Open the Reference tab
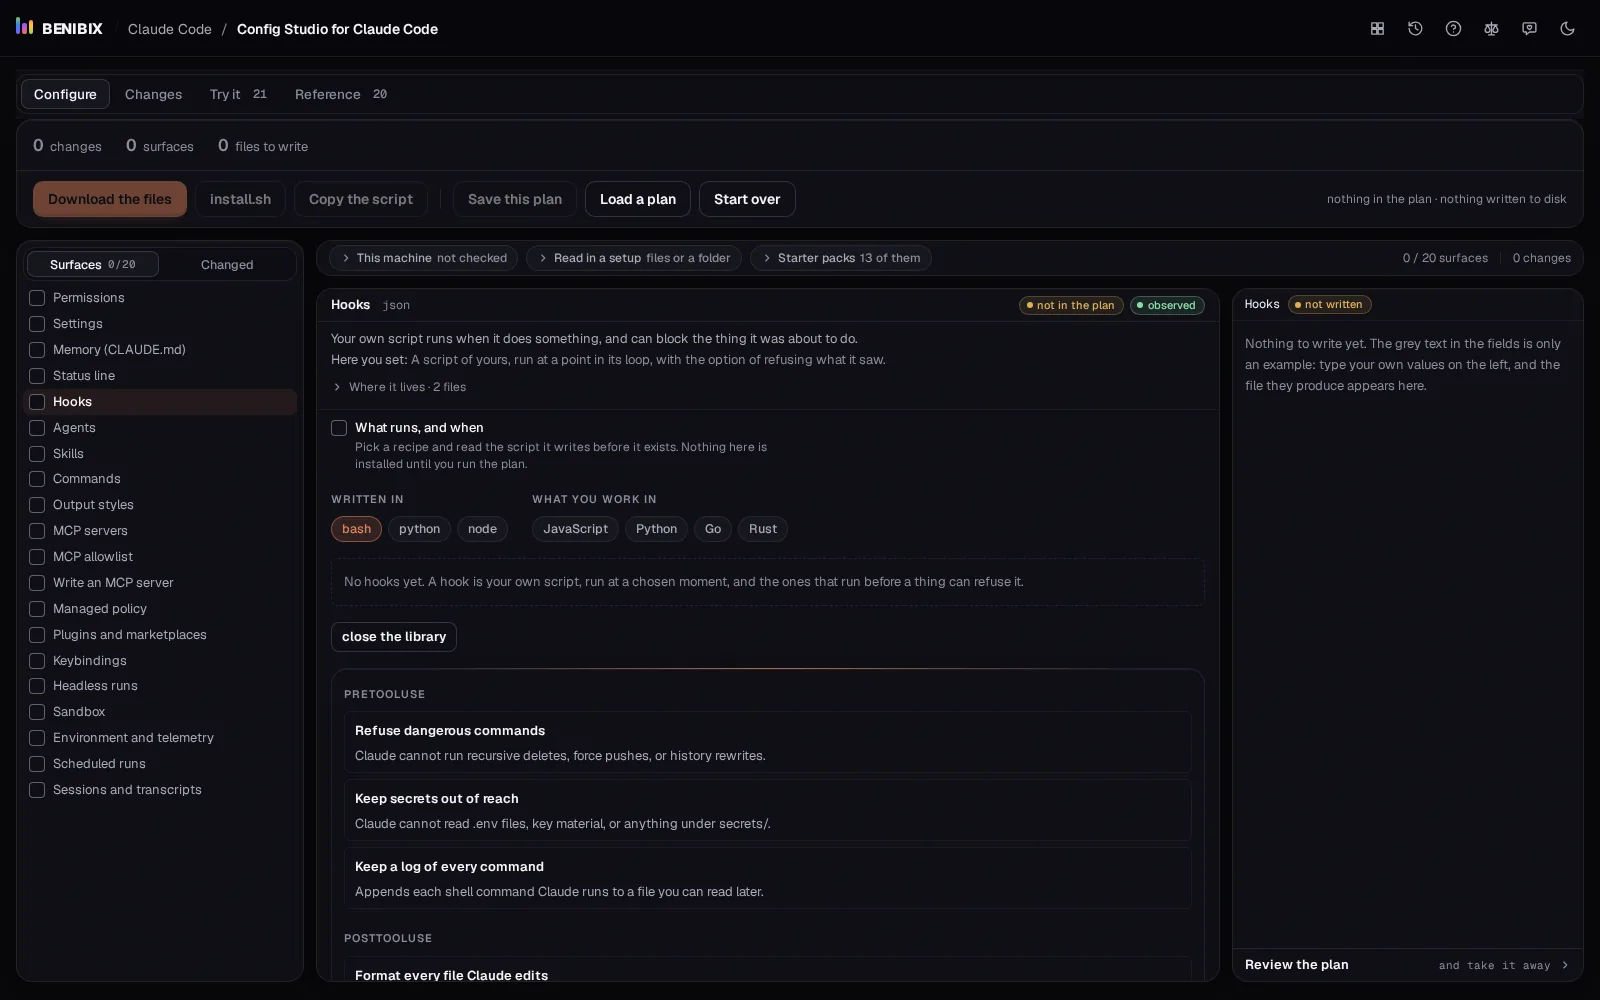This screenshot has width=1600, height=1000. pyautogui.click(x=340, y=94)
